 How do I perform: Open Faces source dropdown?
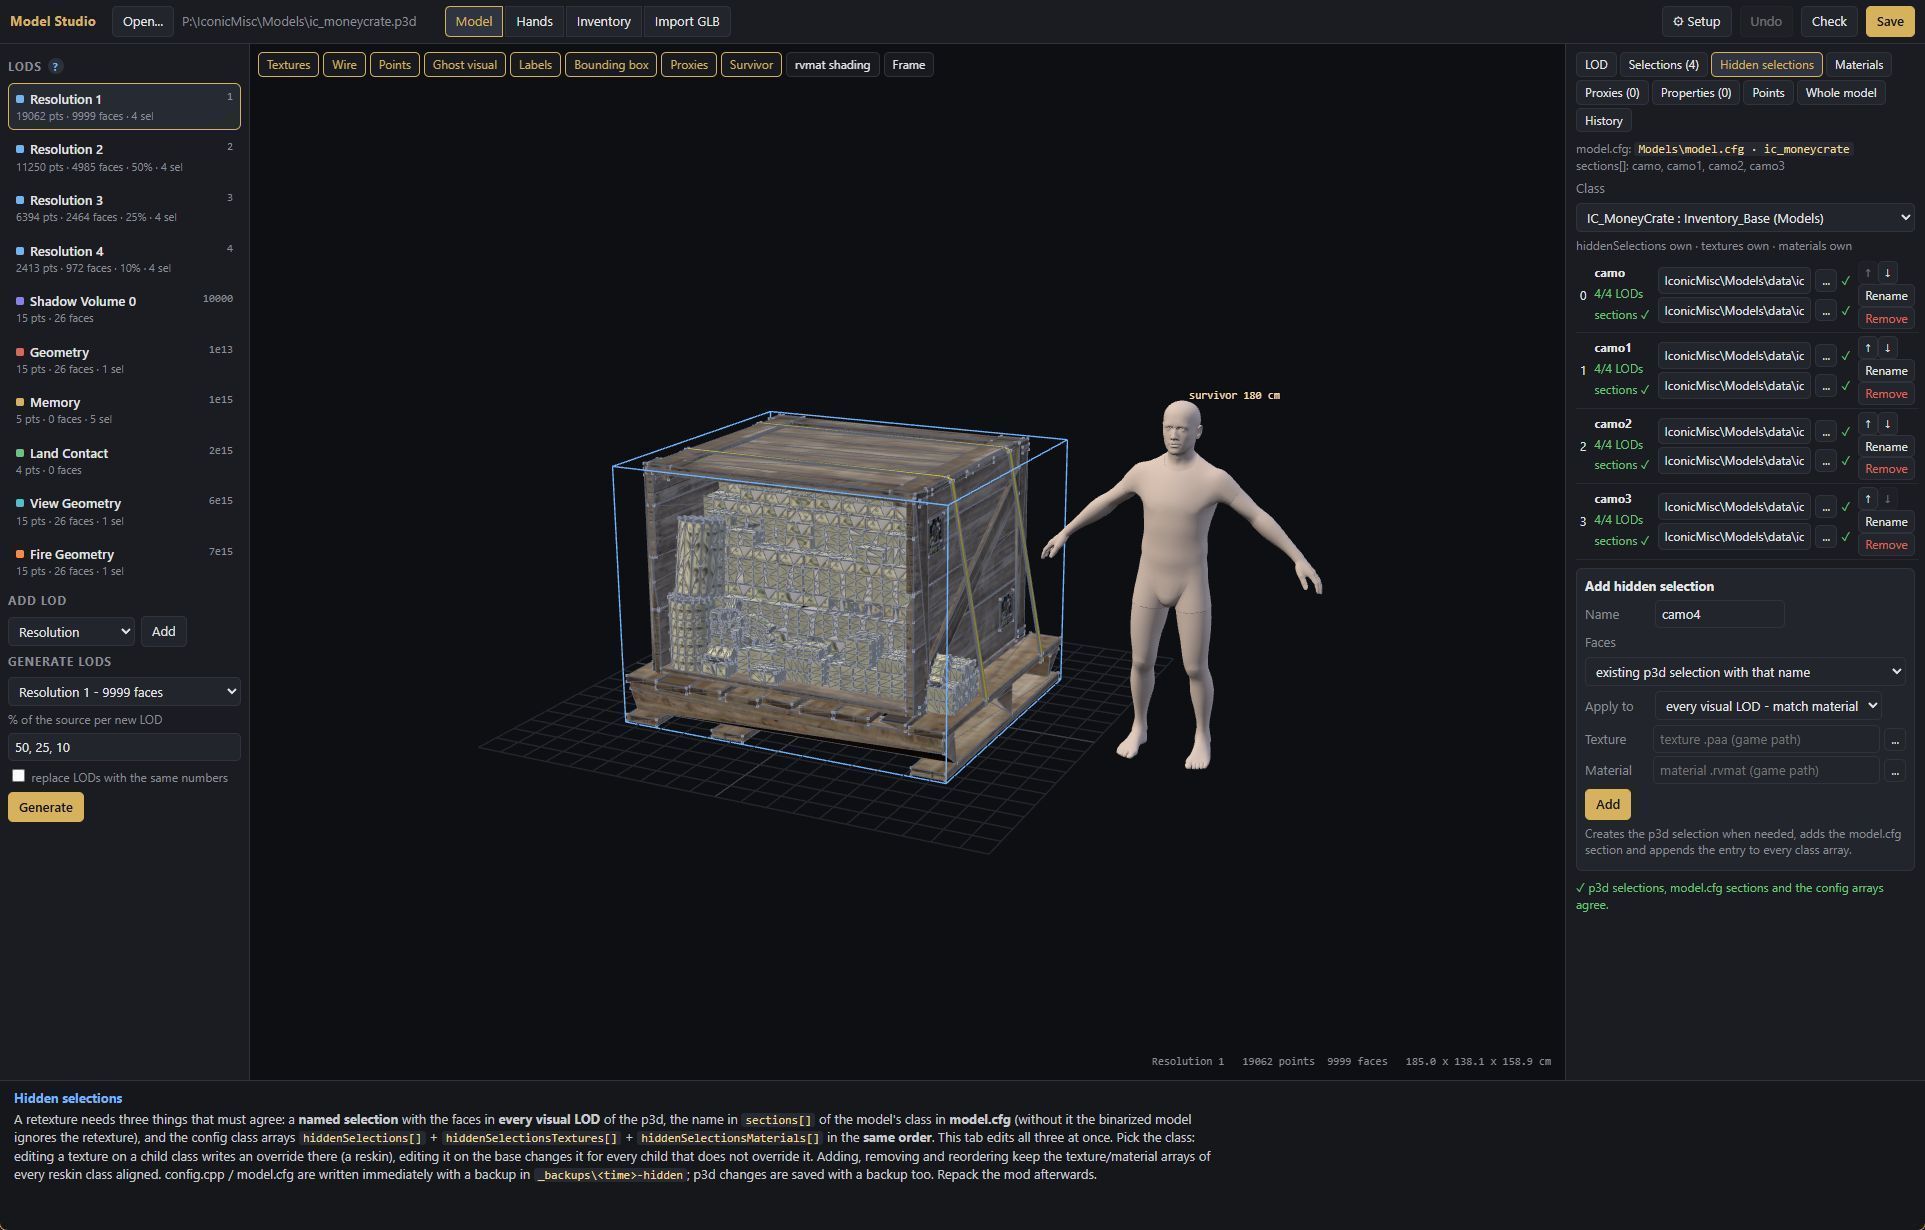[1745, 672]
